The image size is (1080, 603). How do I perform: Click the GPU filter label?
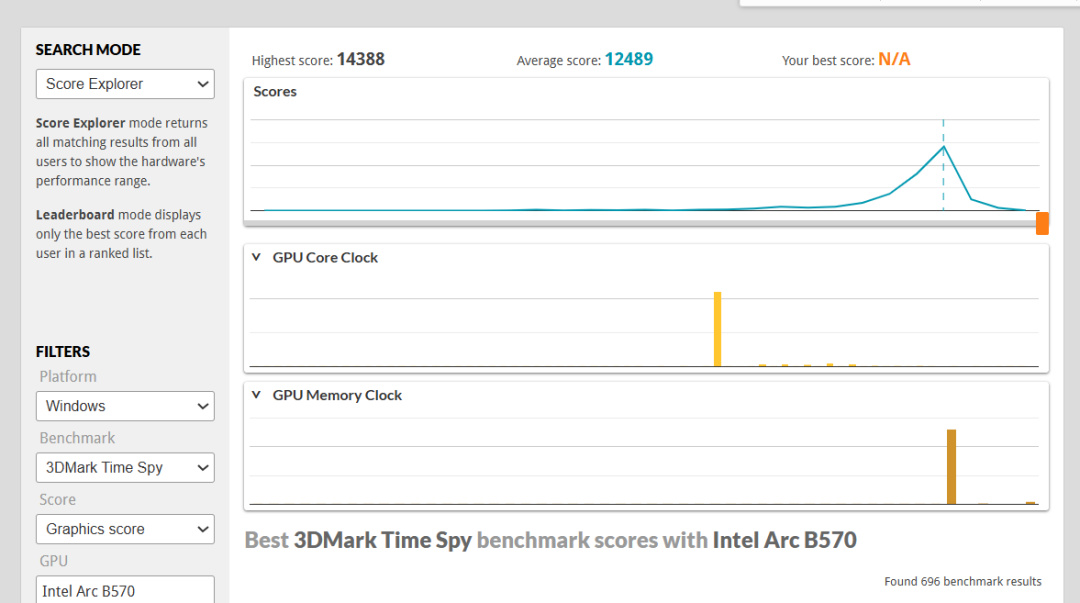53,560
